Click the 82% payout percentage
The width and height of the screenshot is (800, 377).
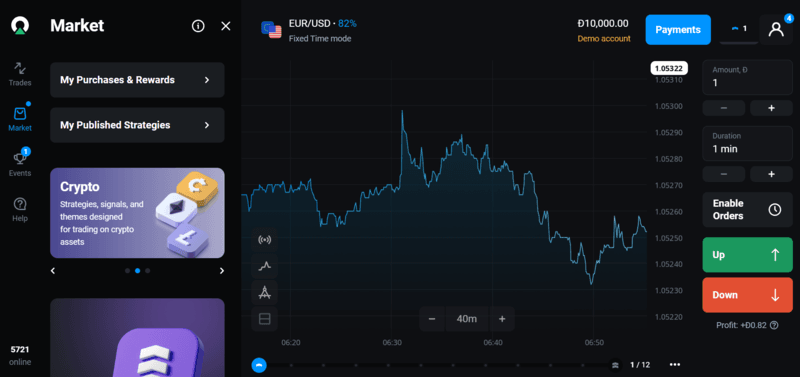click(x=347, y=23)
